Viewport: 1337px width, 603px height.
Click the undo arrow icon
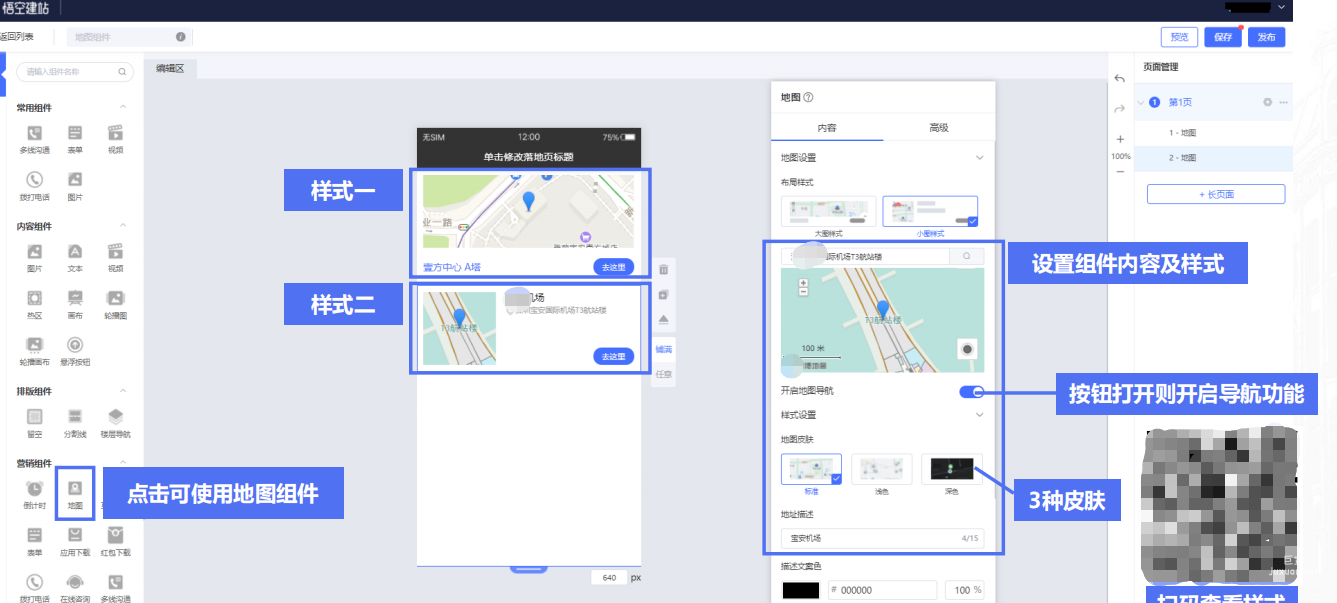pos(1120,79)
